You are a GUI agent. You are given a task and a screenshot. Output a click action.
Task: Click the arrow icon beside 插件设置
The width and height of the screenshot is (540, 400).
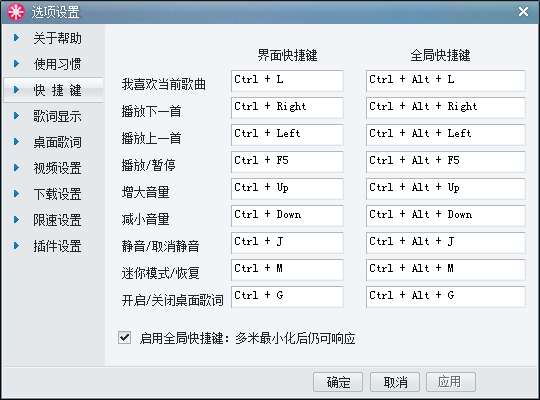pyautogui.click(x=16, y=246)
